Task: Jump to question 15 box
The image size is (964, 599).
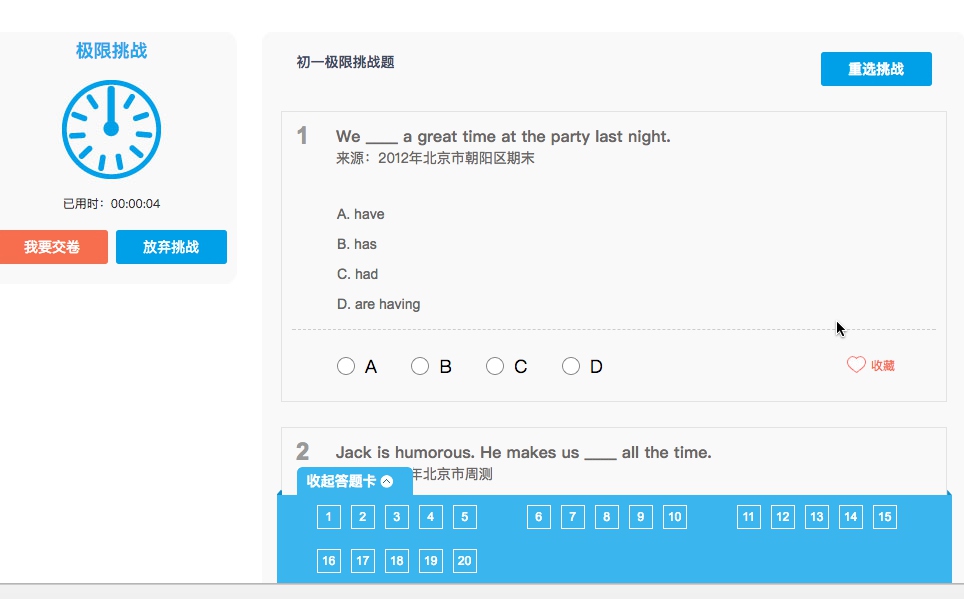Action: pos(884,517)
